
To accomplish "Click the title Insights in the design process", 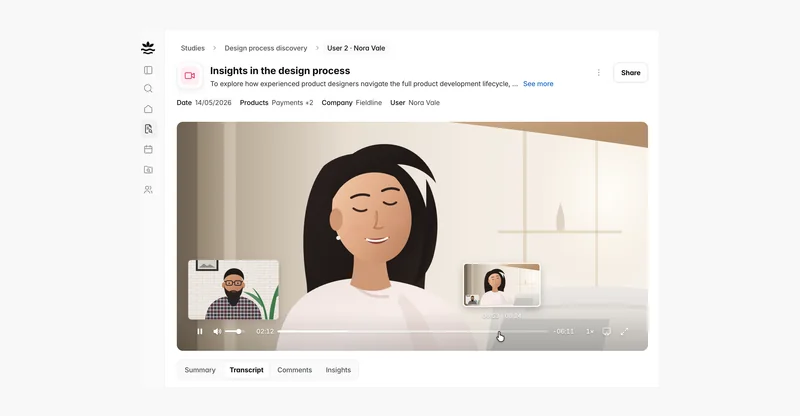I will click(280, 70).
